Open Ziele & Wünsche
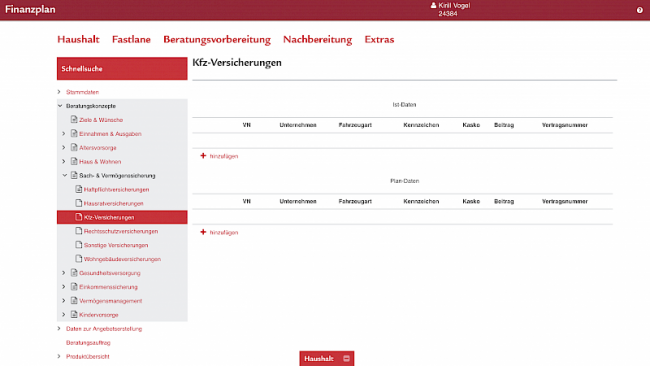Screen dimensions: 650x366 click(101, 120)
